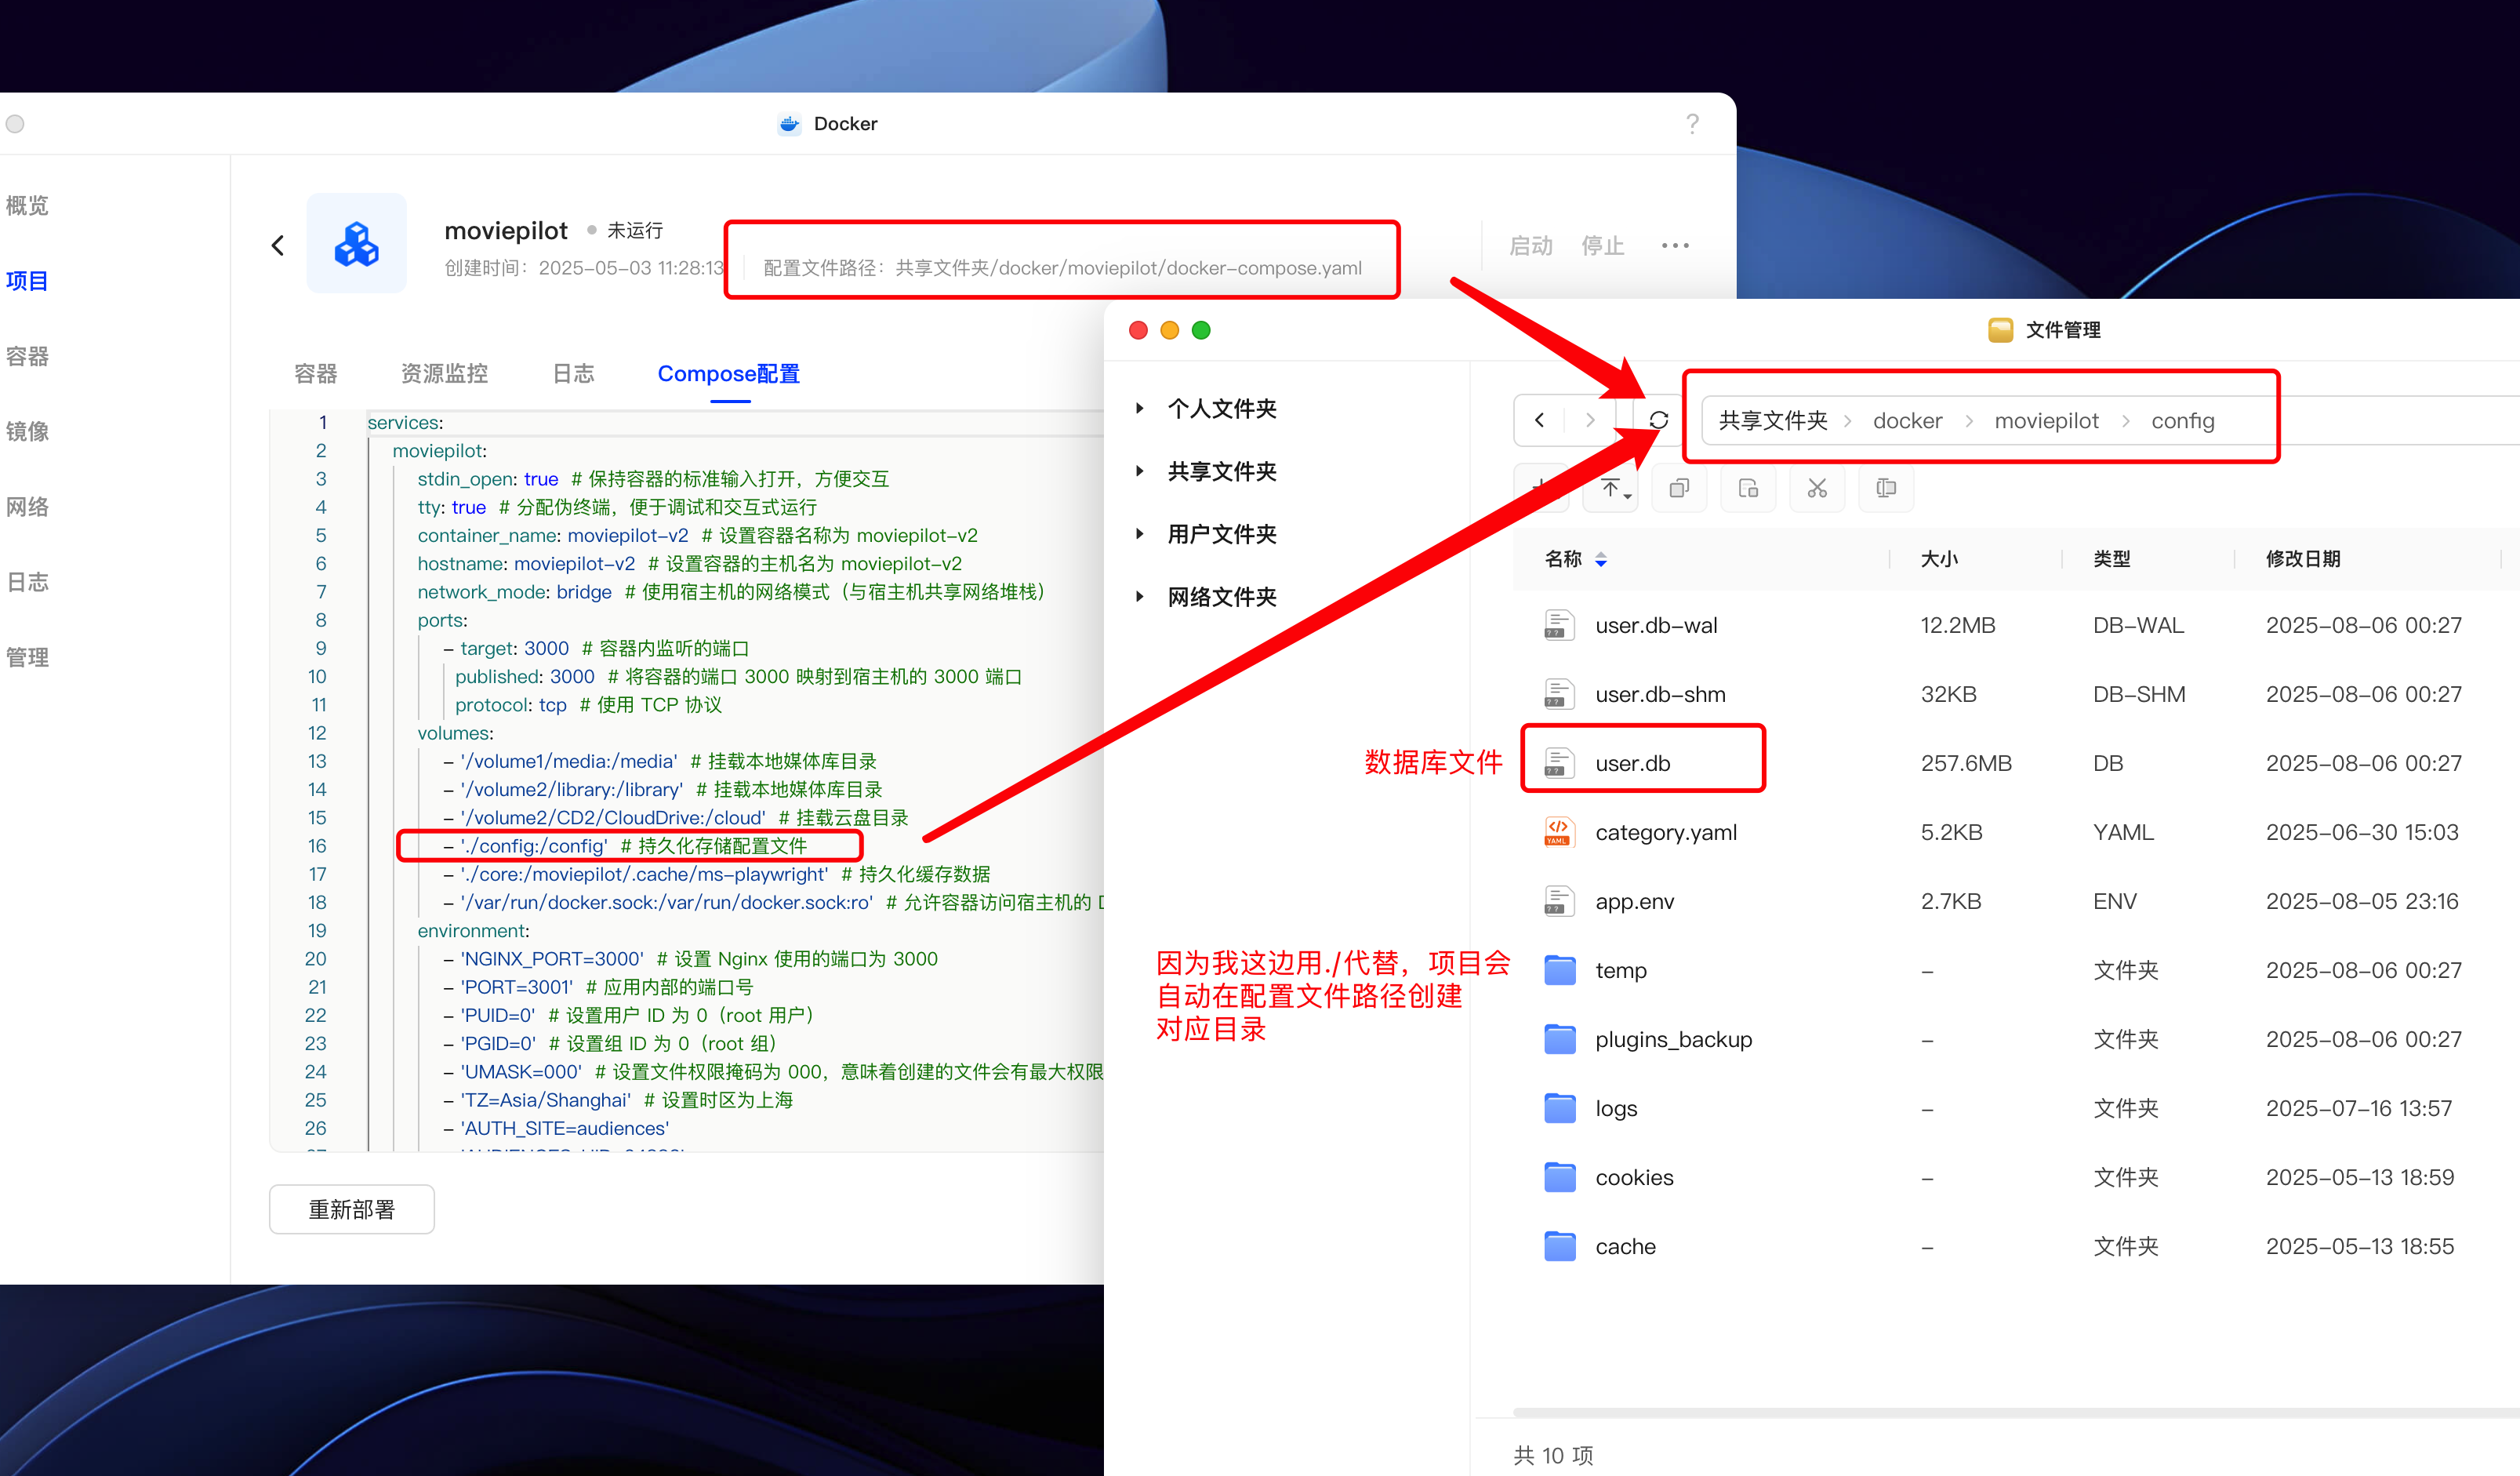Switch to 资源监控 tab
The image size is (2520, 1476).
[444, 373]
